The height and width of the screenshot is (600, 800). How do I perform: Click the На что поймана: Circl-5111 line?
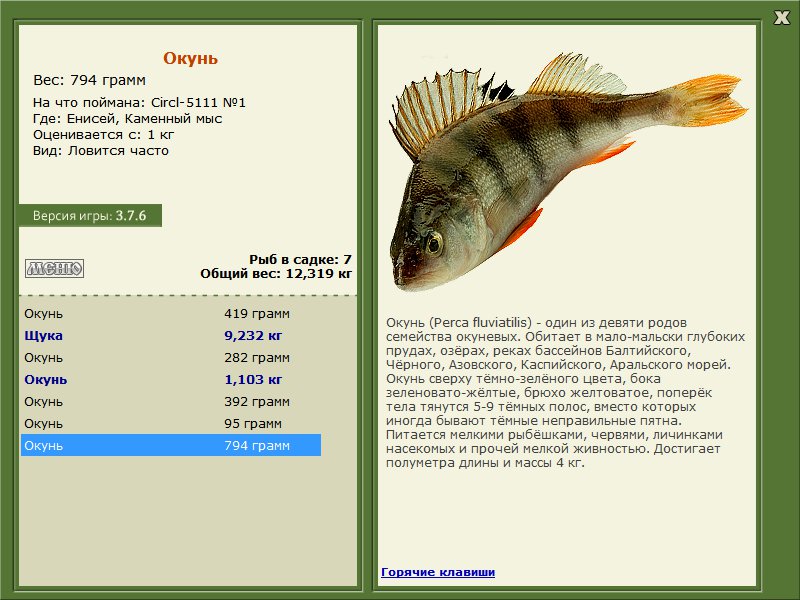click(139, 102)
